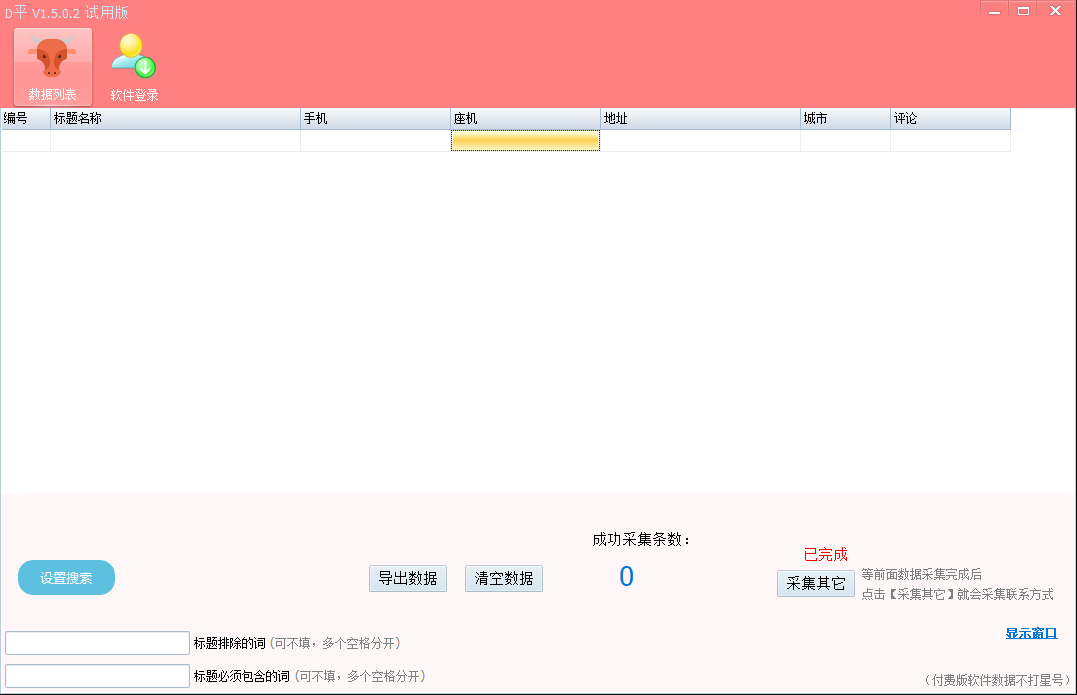Click the 导出数据 button
Image resolution: width=1077 pixels, height=695 pixels.
(408, 578)
